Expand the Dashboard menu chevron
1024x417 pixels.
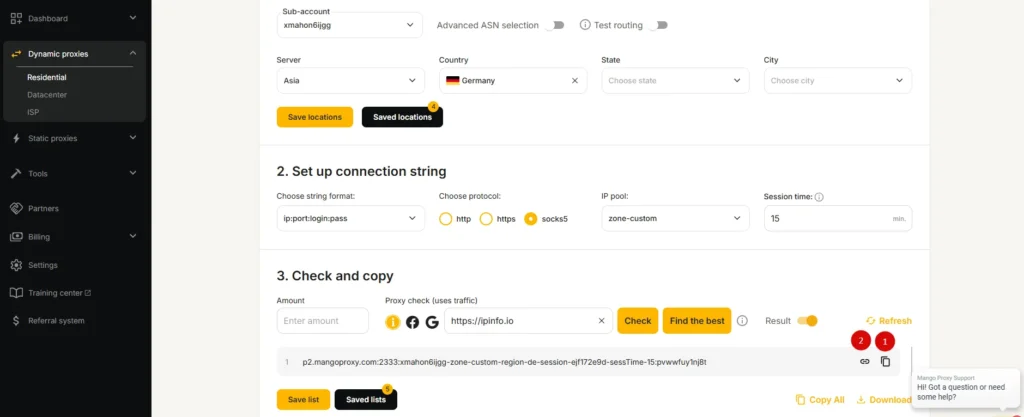(133, 18)
